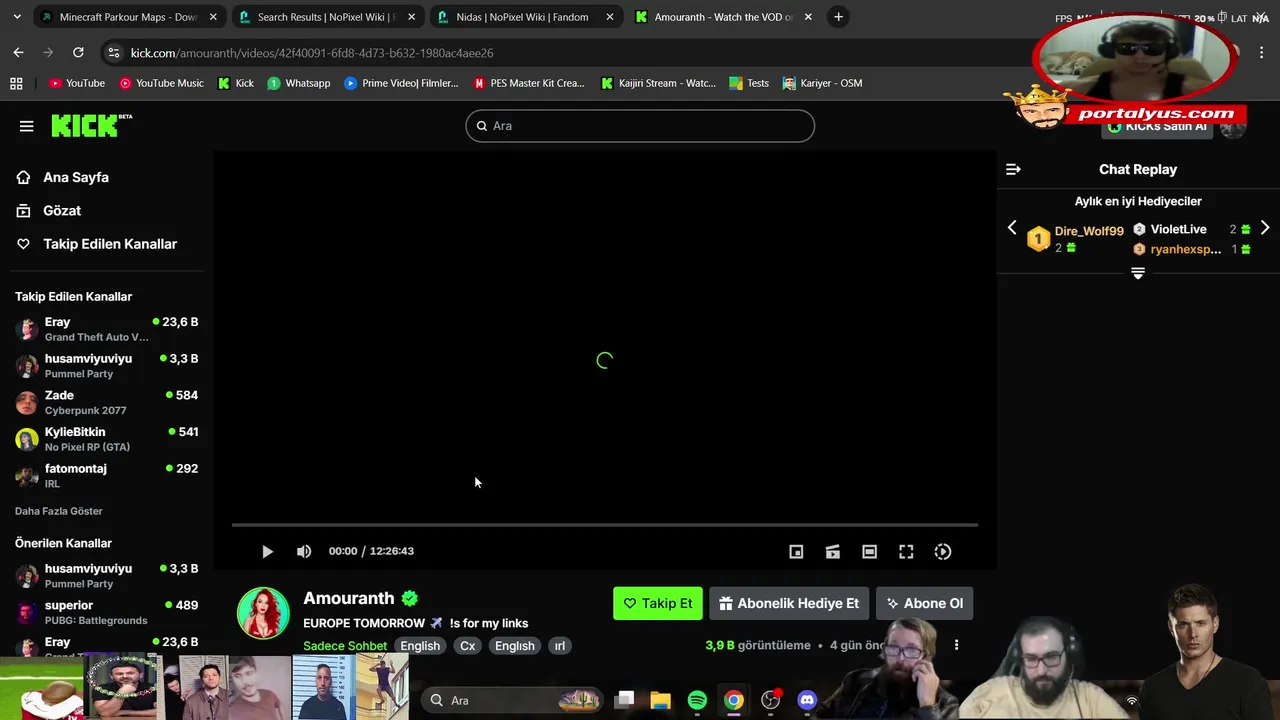Image resolution: width=1280 pixels, height=720 pixels.
Task: Click the Chrome taskbar icon
Action: [734, 700]
